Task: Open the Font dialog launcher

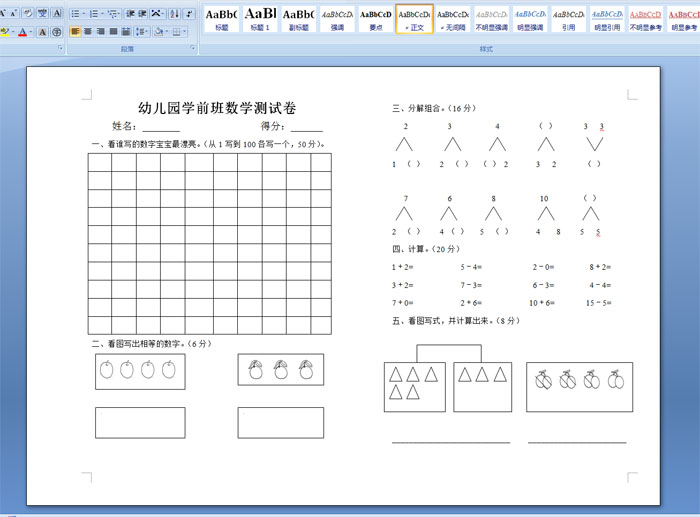Action: point(60,48)
